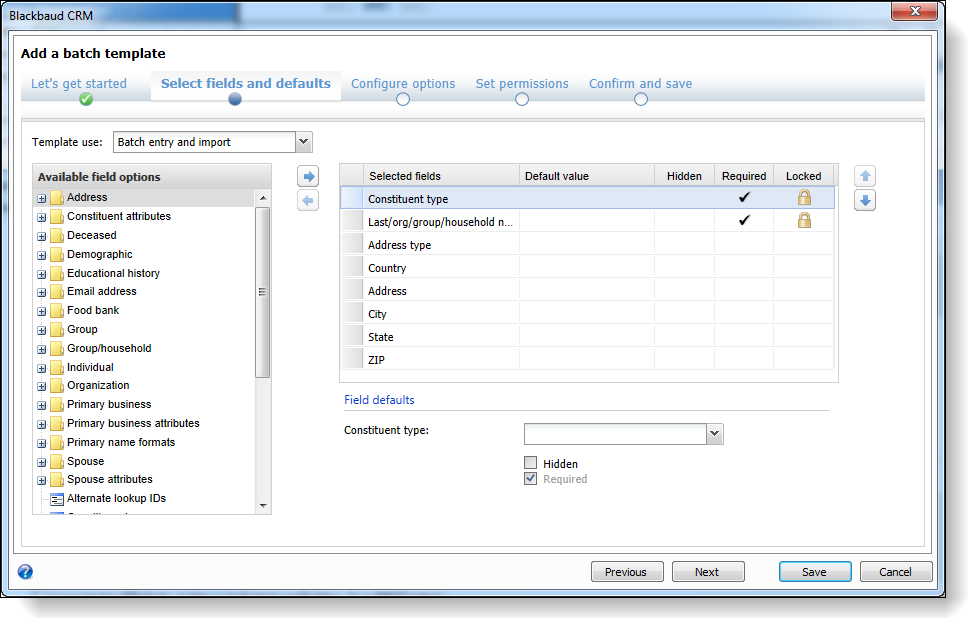
Task: Click the Next button
Action: 708,572
